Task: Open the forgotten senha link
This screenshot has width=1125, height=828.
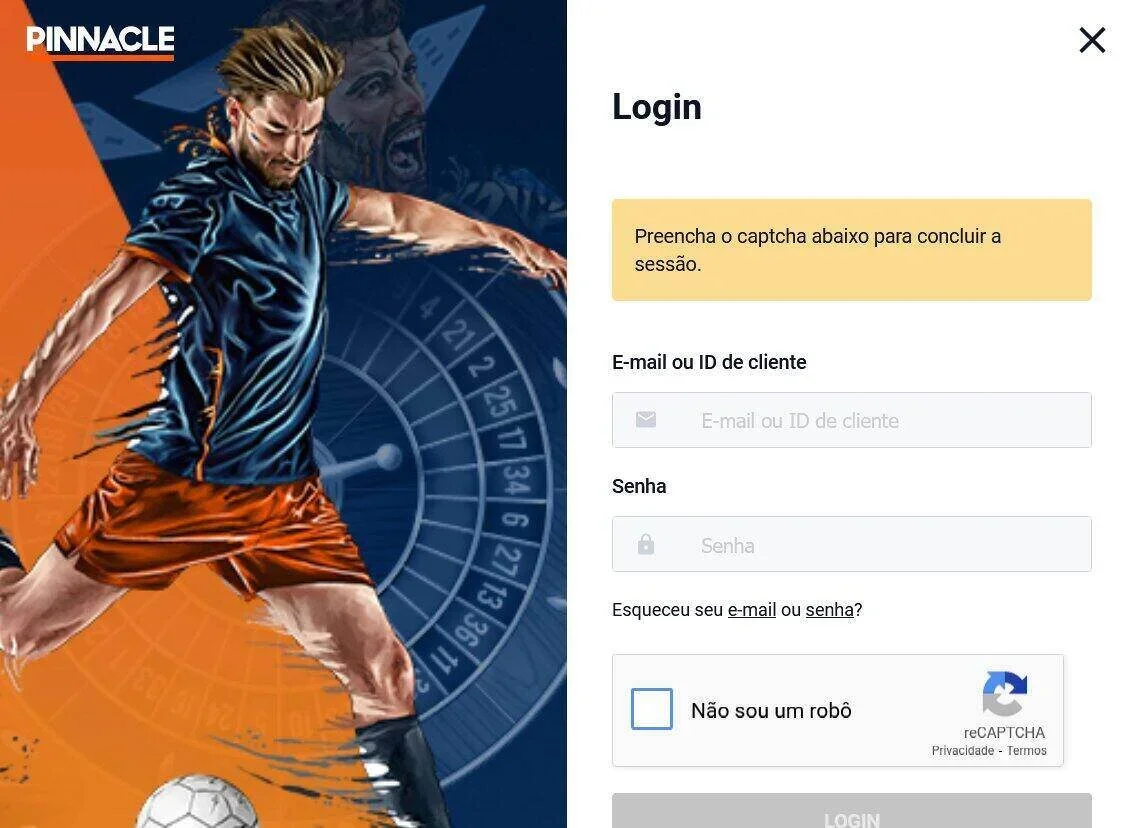Action: point(829,610)
